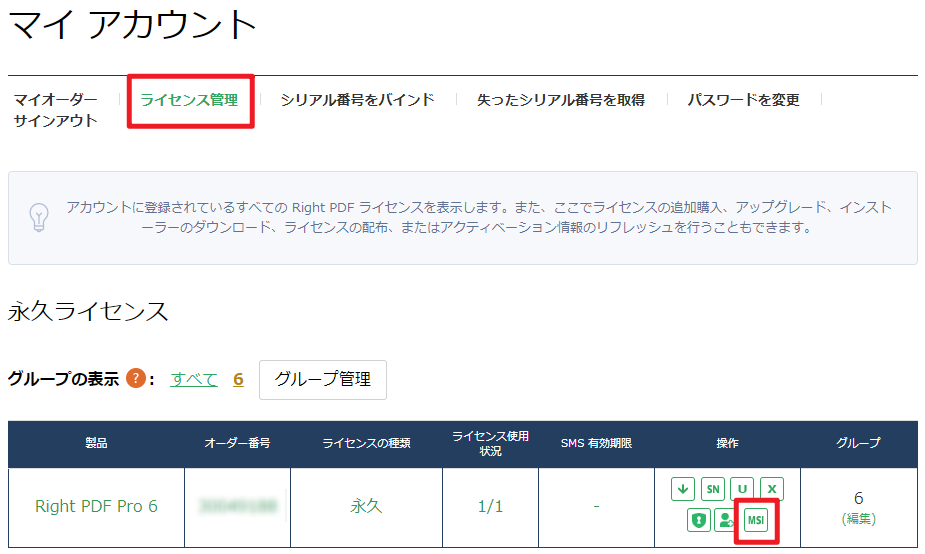Click the ライセンスの種類 column header

click(x=366, y=443)
